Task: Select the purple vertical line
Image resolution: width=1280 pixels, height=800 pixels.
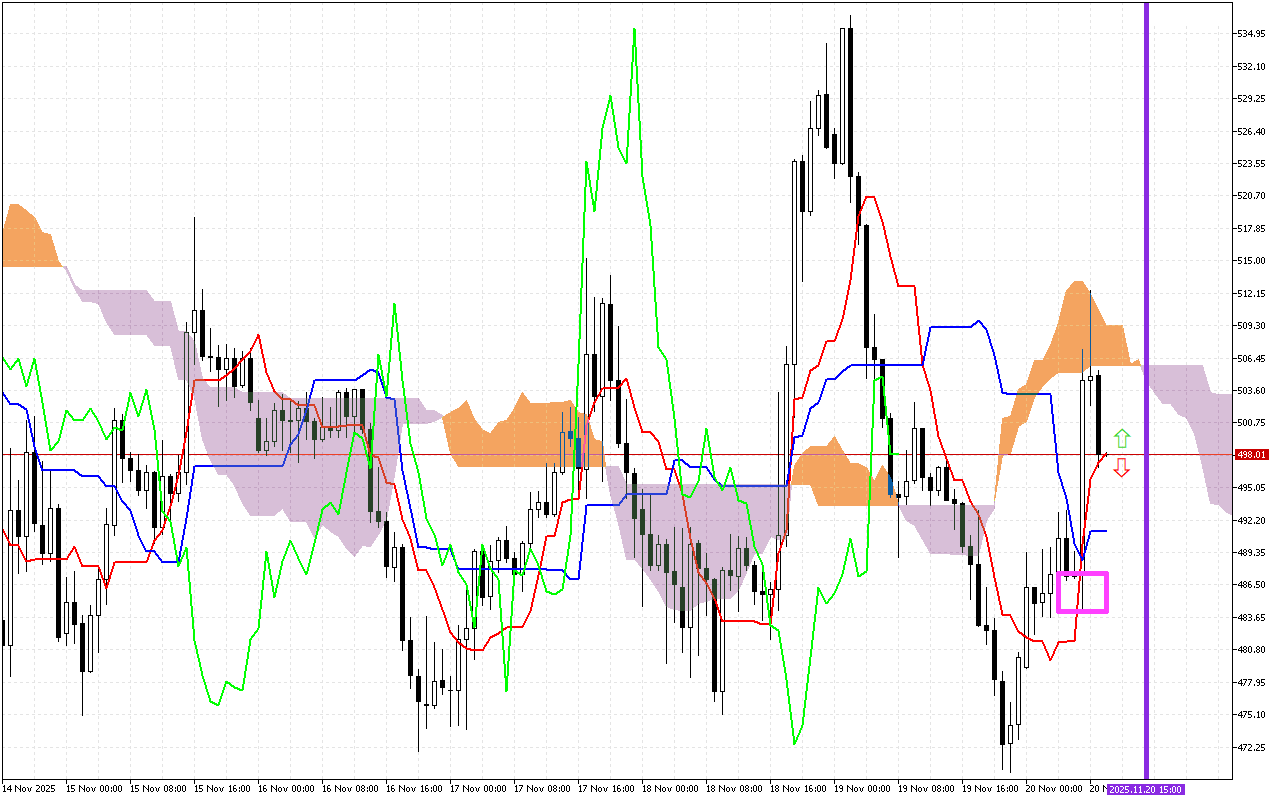Action: click(1146, 300)
